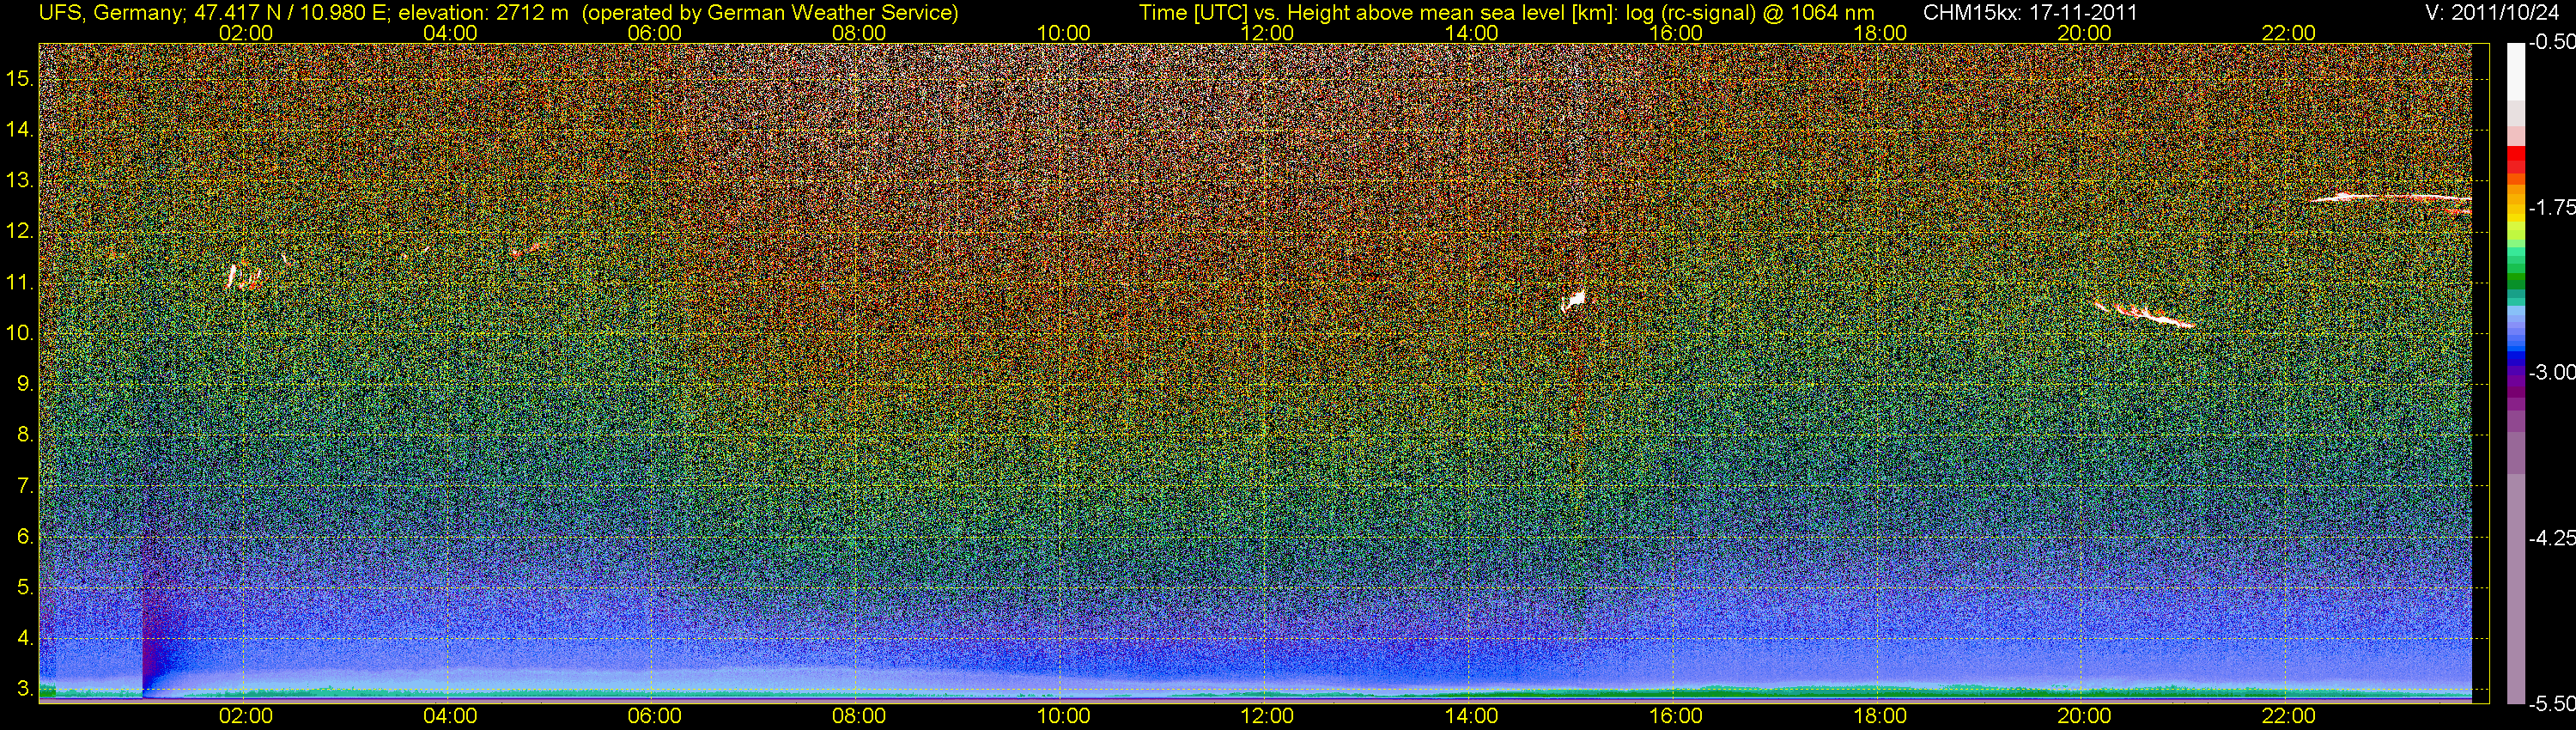Click the white cloud echo near 15:00
The width and height of the screenshot is (2576, 730).
click(1574, 301)
